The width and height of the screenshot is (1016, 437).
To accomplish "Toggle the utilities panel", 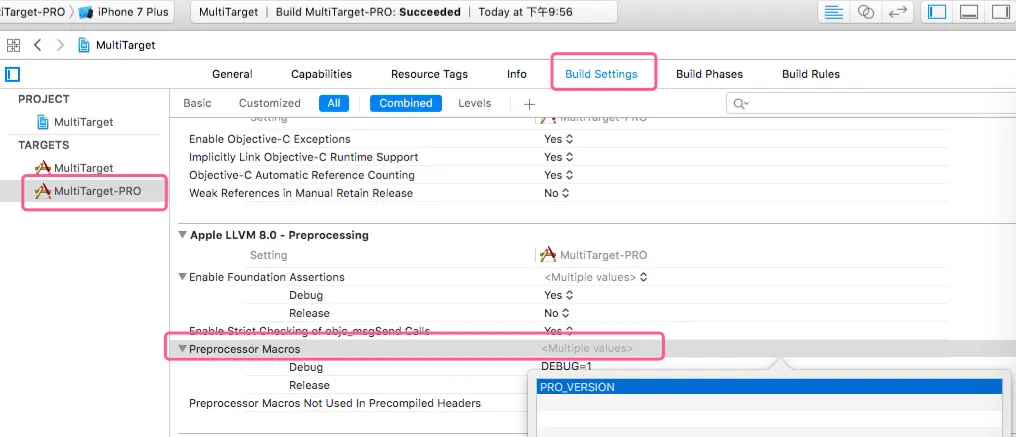I will (x=1000, y=12).
